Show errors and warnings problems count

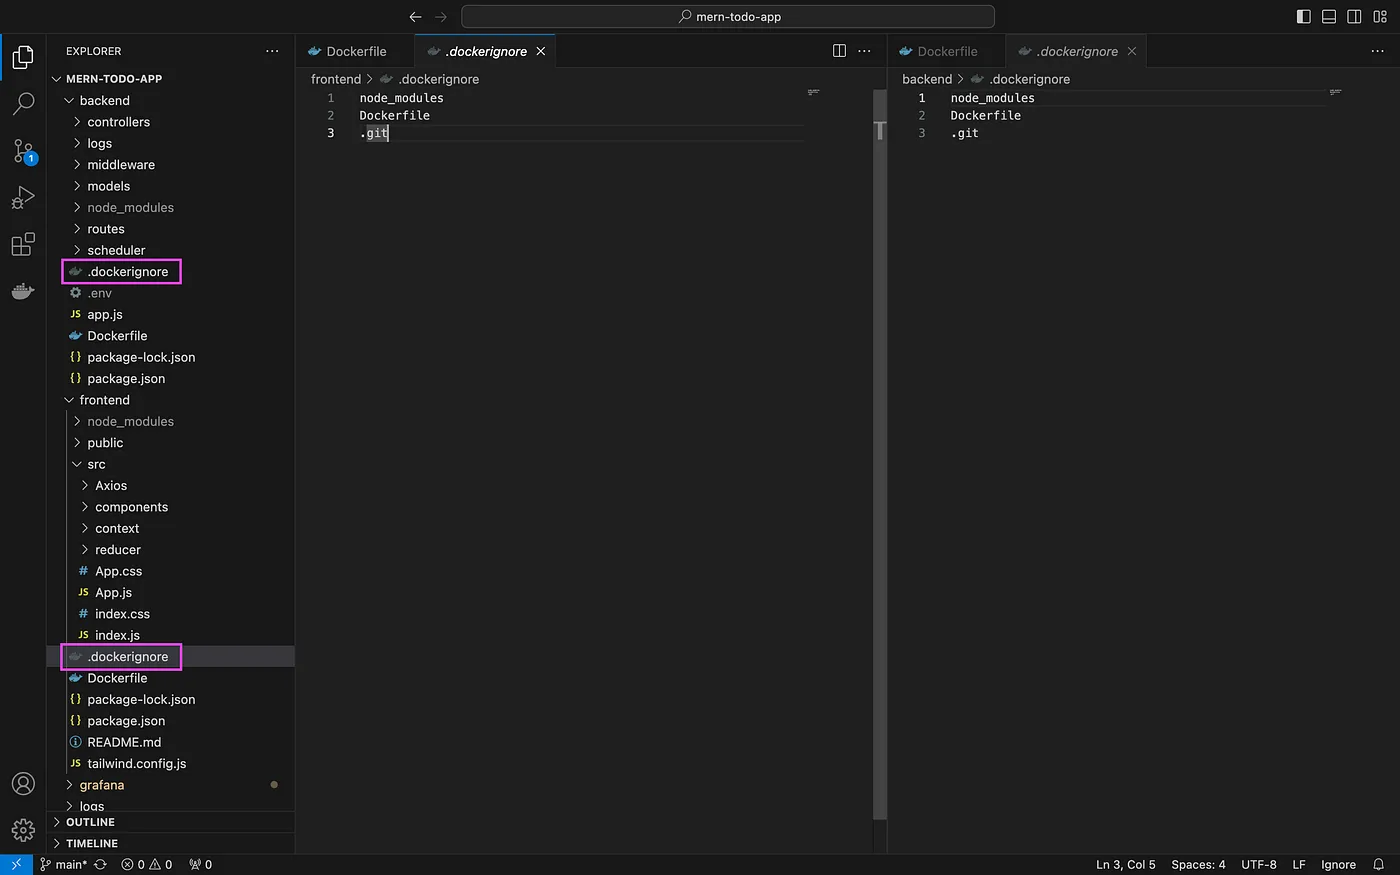(147, 865)
